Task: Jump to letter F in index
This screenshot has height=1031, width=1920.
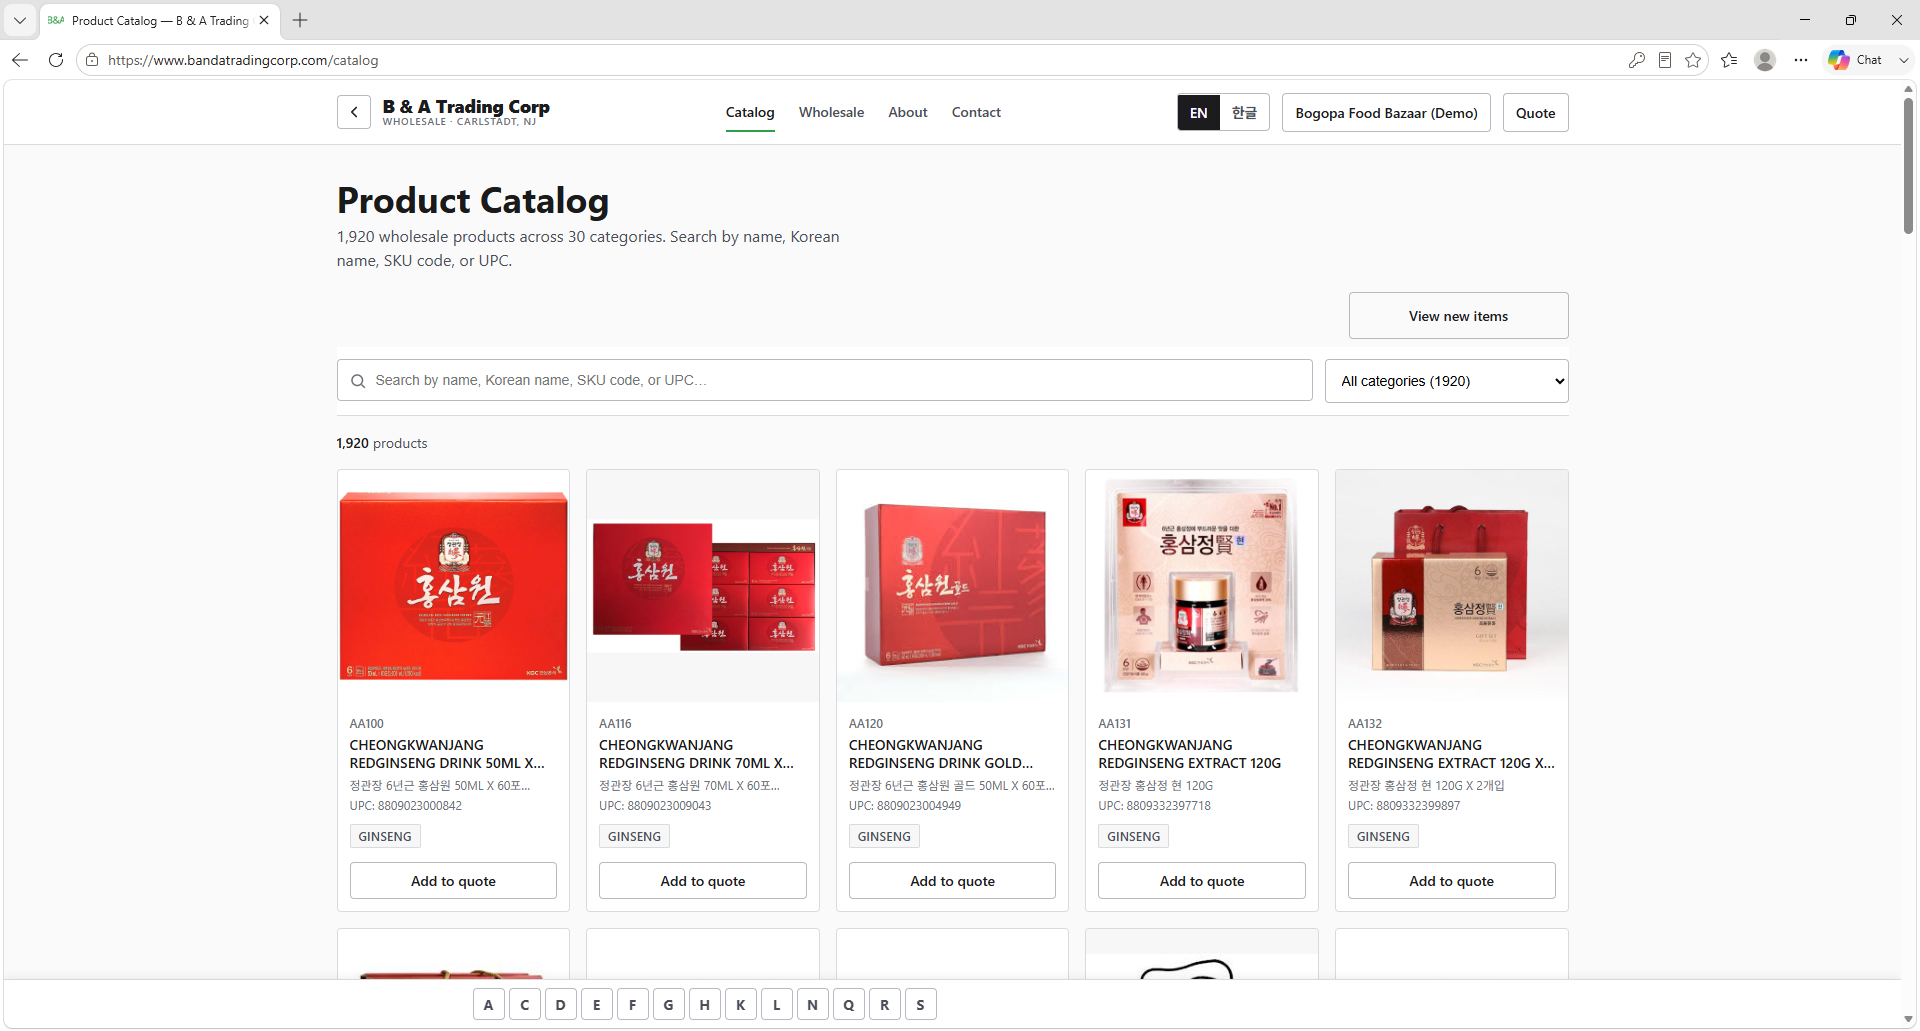Action: (632, 1005)
